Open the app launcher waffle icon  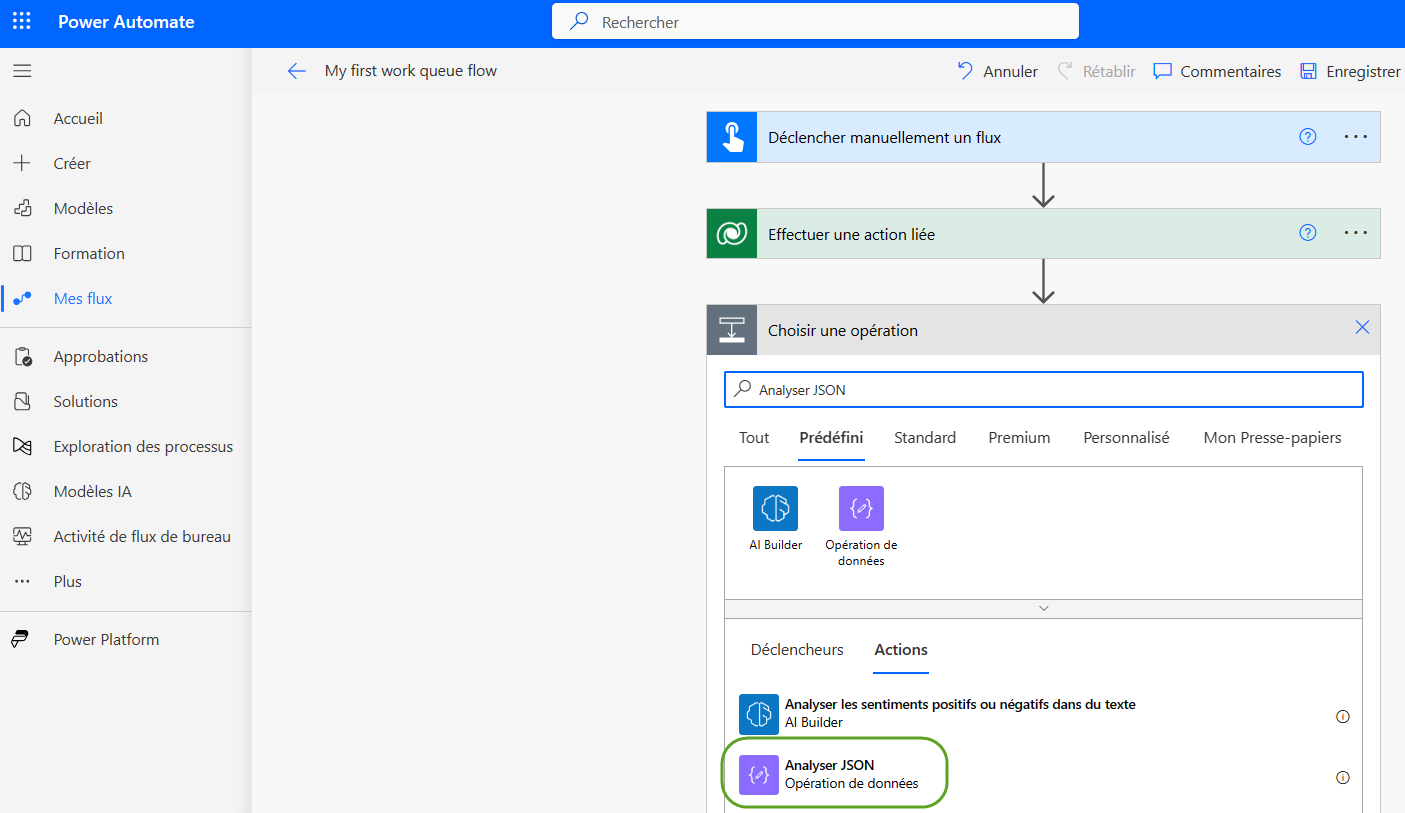coord(22,21)
